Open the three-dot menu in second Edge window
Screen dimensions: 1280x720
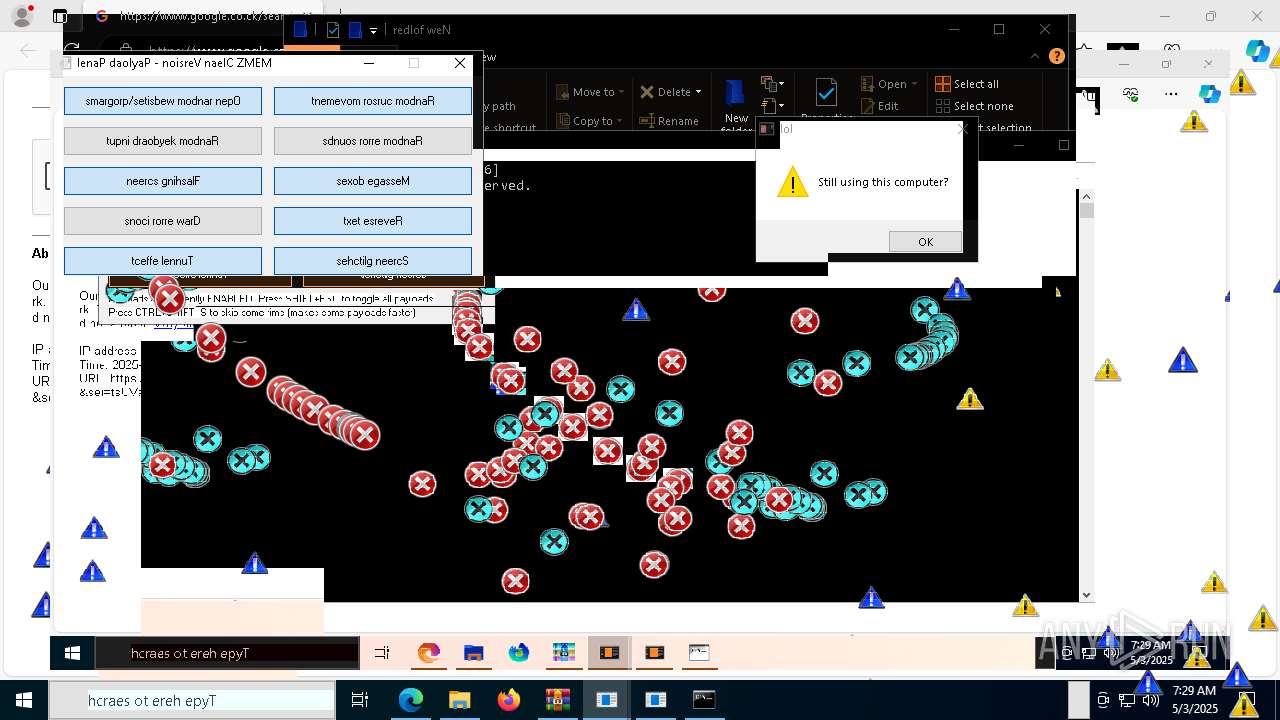tap(1171, 94)
